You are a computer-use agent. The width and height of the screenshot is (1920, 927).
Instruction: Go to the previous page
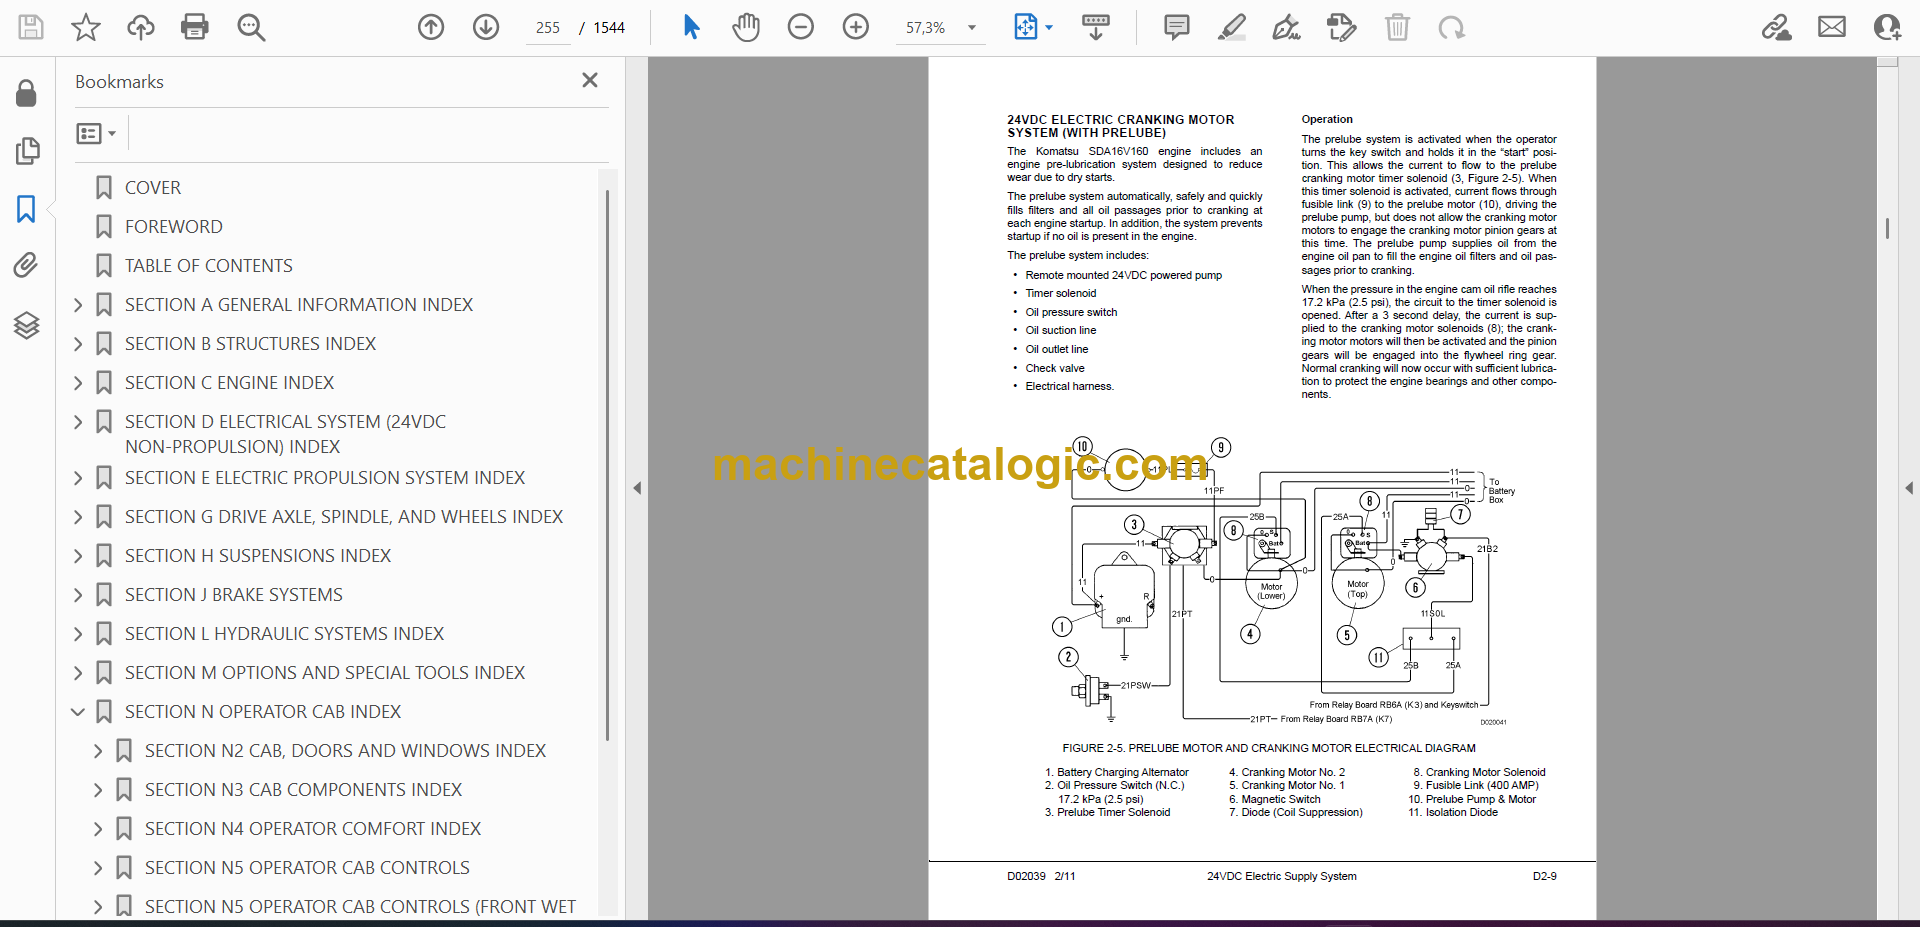[x=431, y=27]
